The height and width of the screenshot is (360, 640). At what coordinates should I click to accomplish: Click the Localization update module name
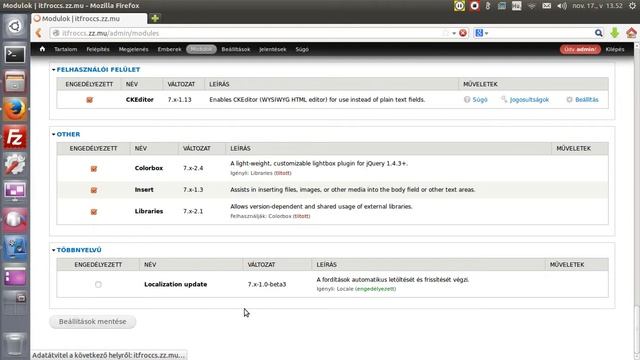coord(176,284)
